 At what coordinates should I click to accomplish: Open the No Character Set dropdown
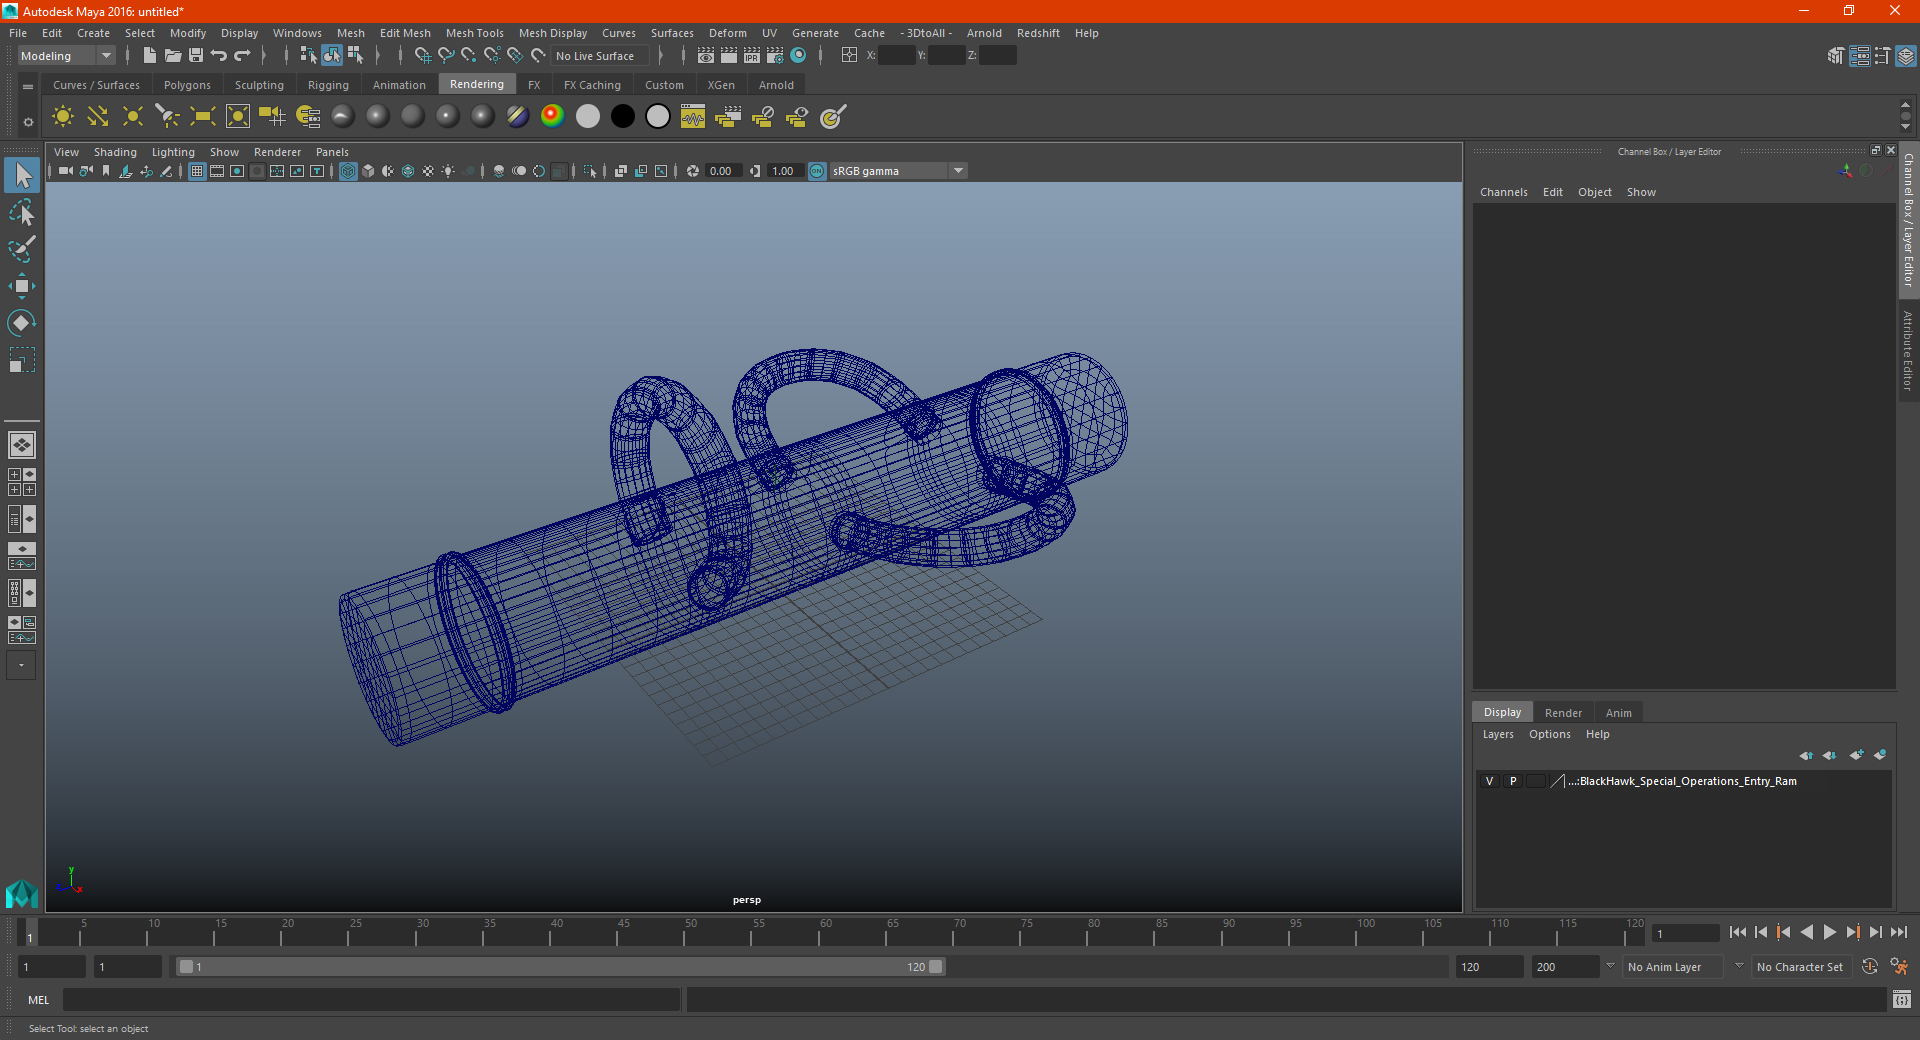pyautogui.click(x=1804, y=967)
